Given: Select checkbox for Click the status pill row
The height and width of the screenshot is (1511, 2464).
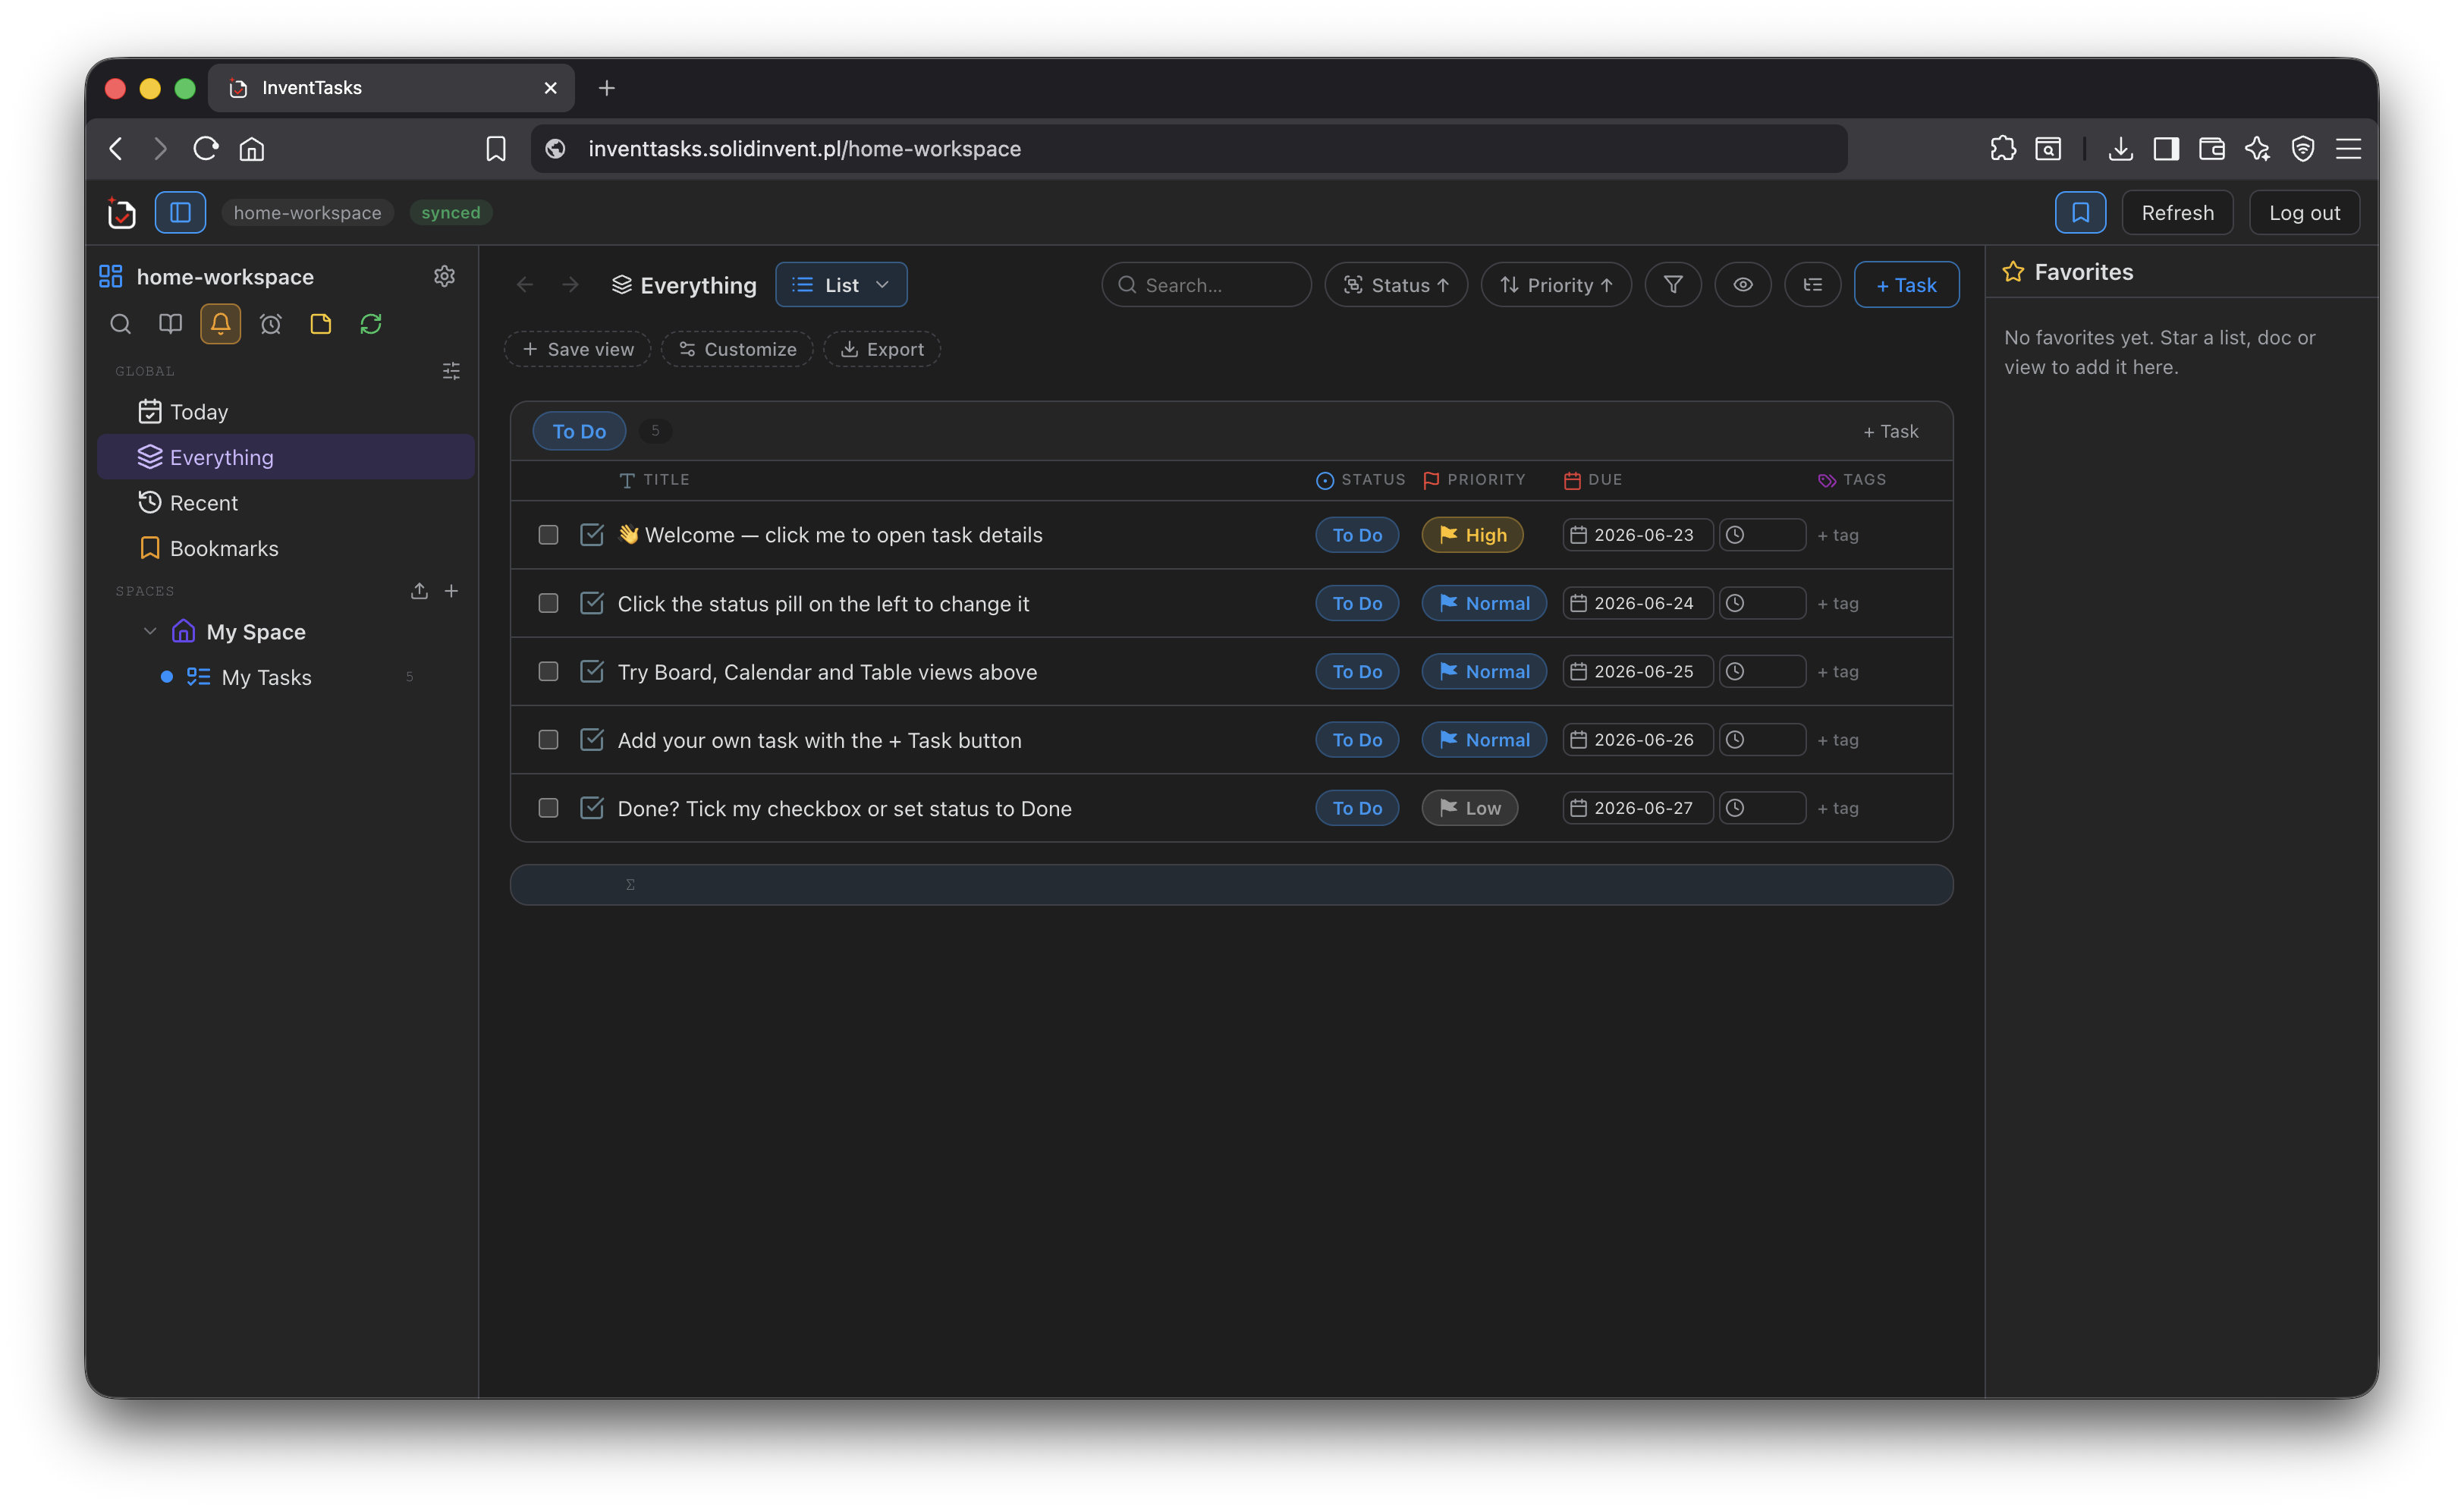Looking at the screenshot, I should pos(548,603).
